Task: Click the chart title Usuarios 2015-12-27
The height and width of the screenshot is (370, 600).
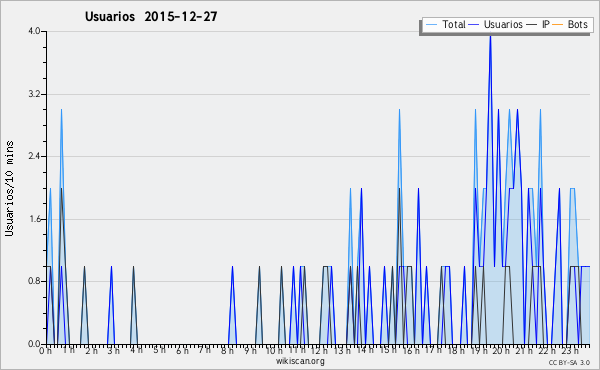Action: (x=151, y=16)
